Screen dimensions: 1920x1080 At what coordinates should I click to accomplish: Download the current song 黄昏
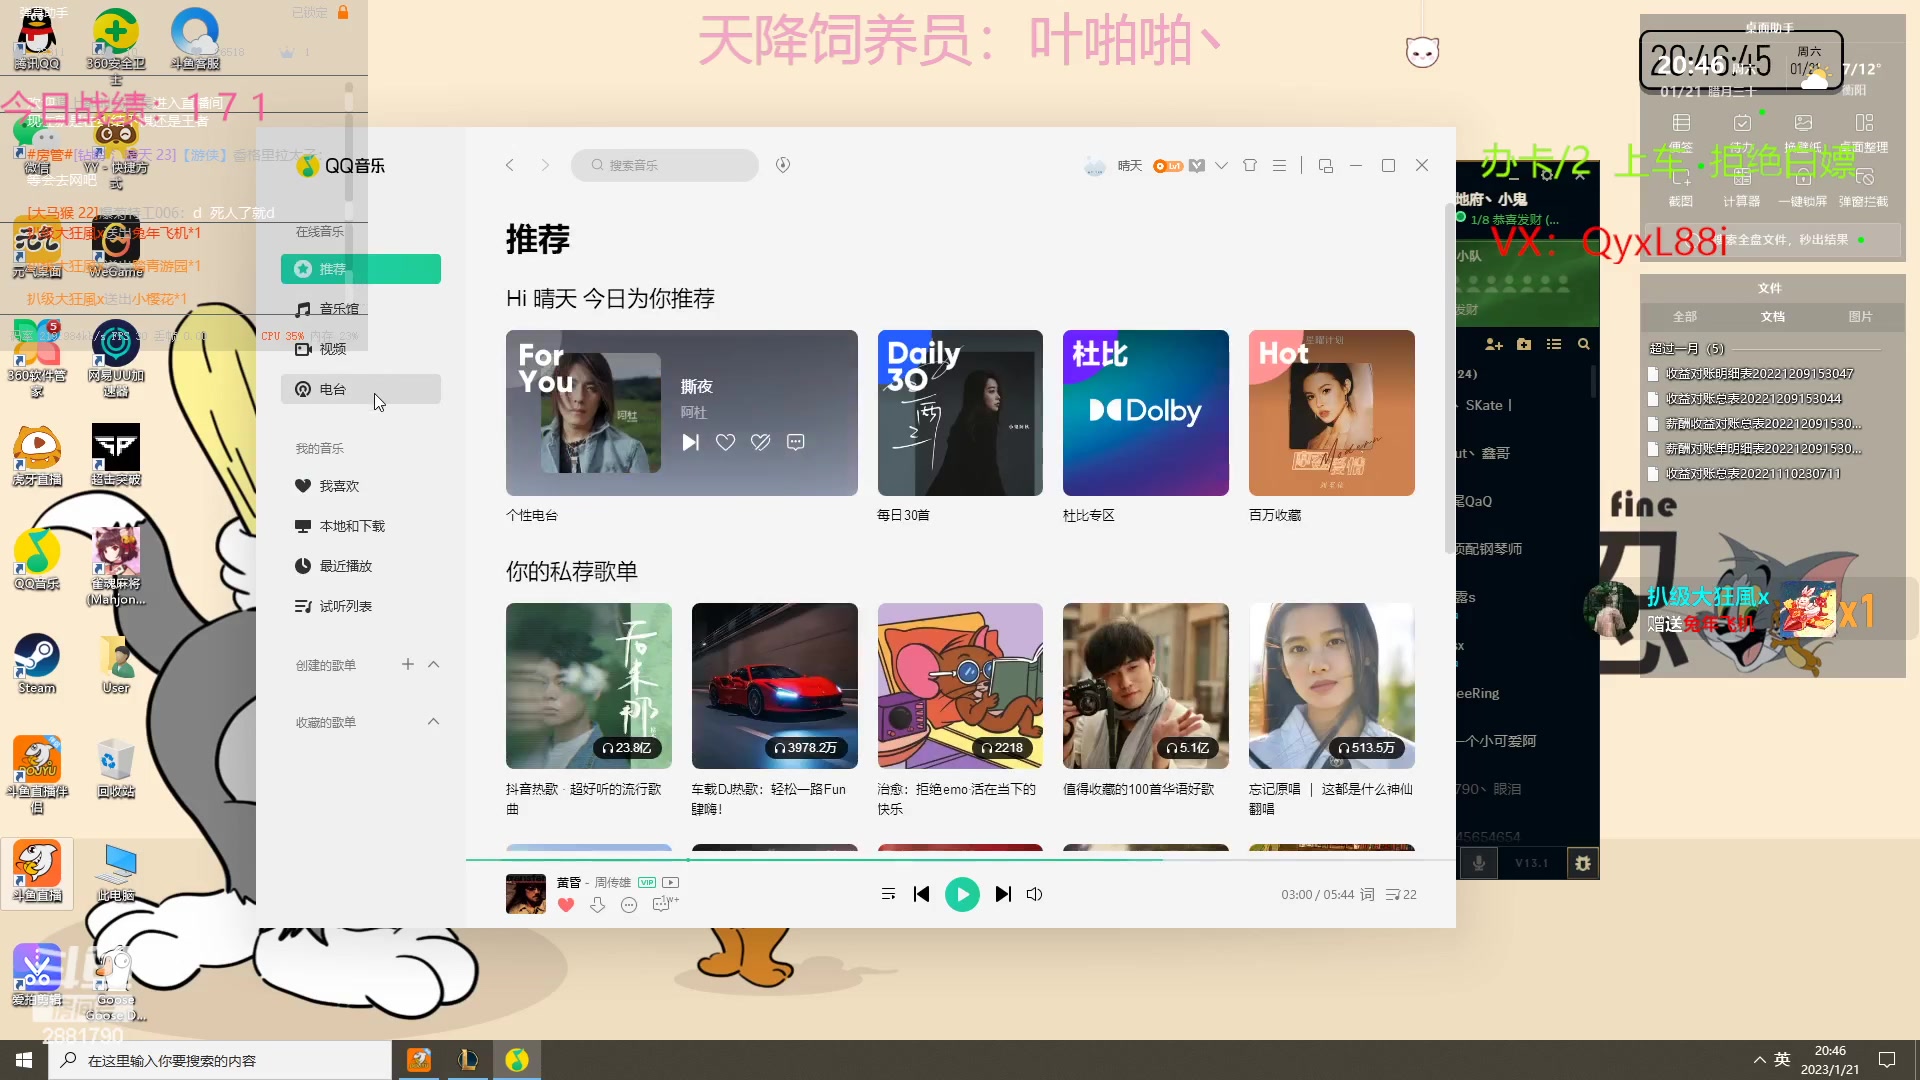(598, 905)
